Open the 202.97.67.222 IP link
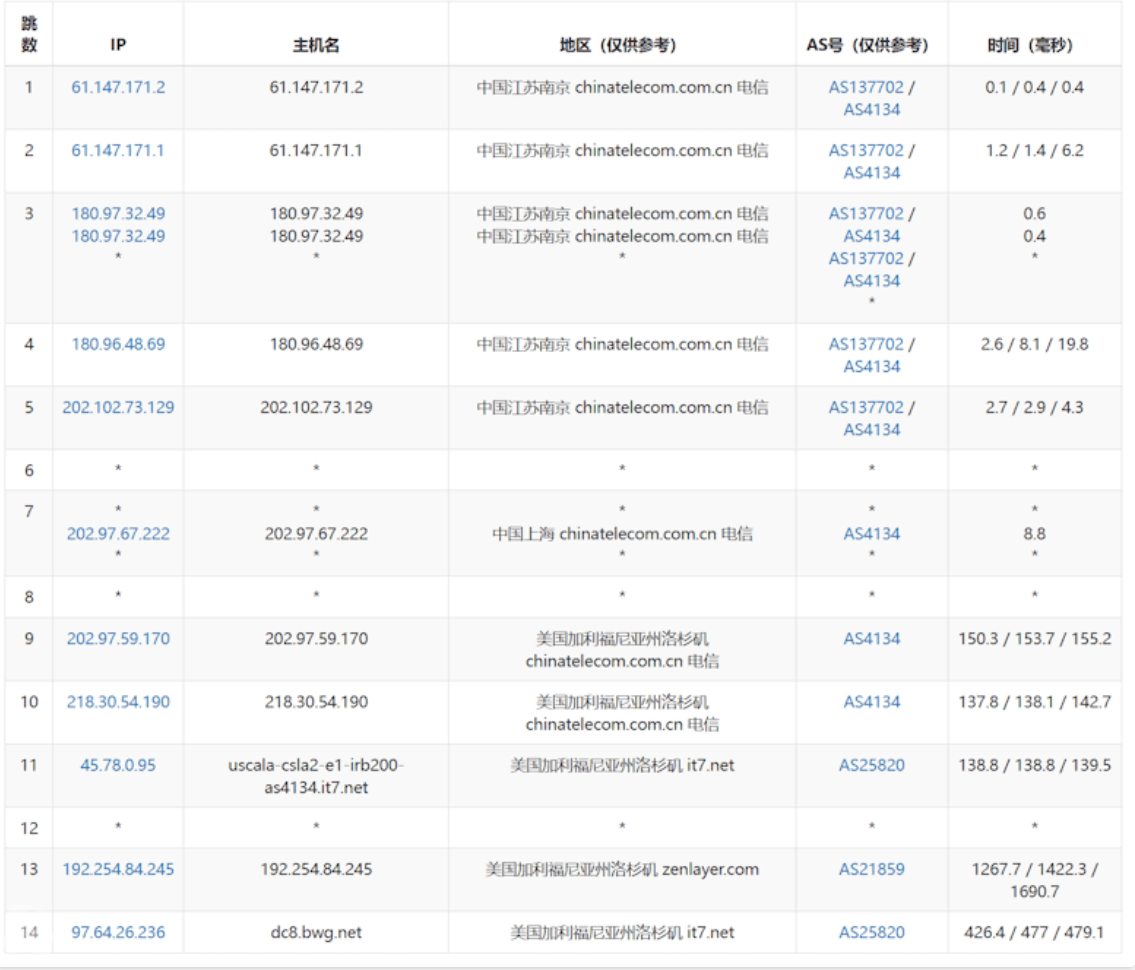This screenshot has width=1135, height=970. tap(118, 534)
